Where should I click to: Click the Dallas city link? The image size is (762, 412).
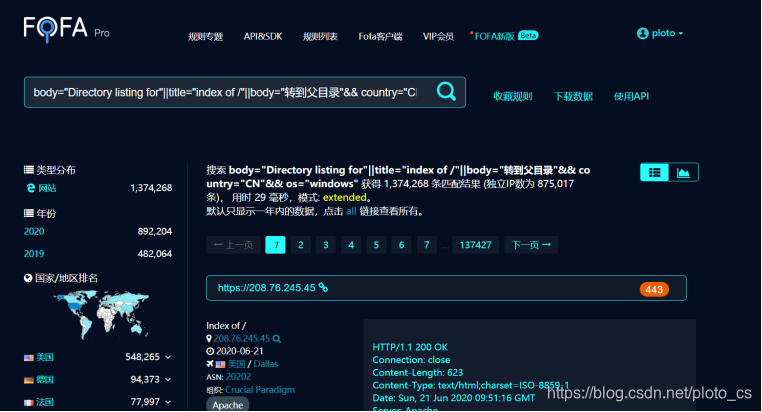pyautogui.click(x=266, y=364)
